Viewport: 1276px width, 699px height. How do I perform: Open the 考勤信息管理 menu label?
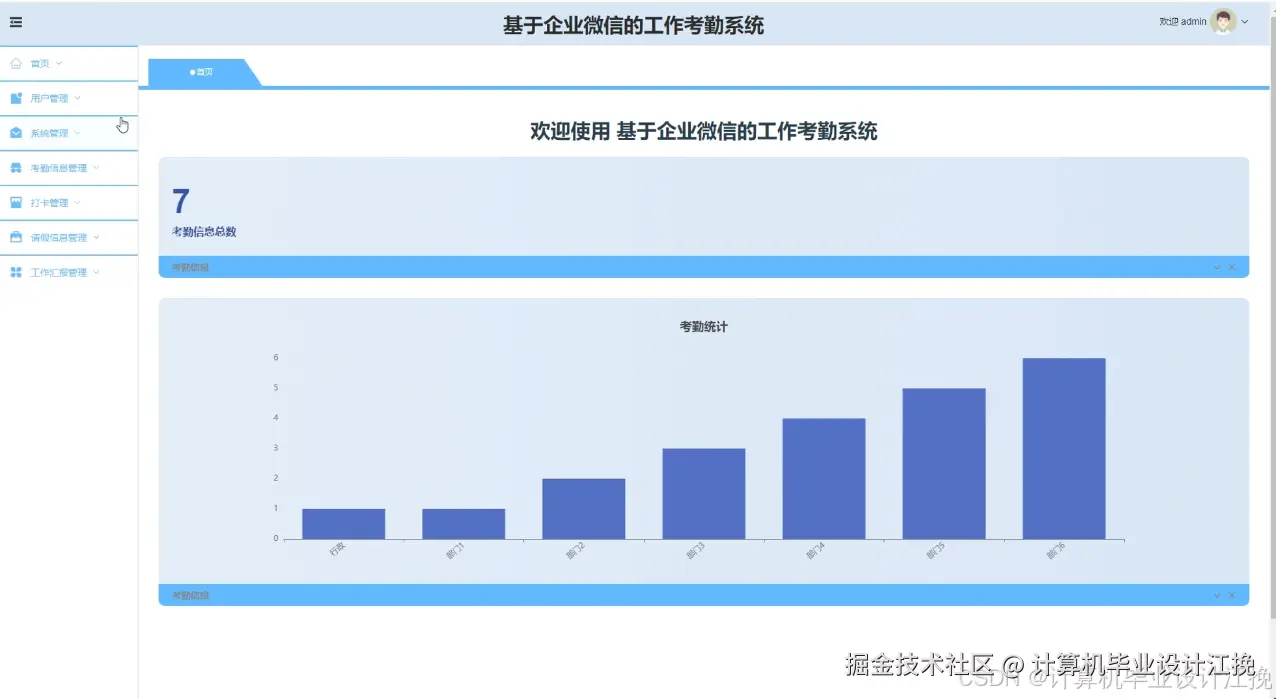tap(59, 168)
